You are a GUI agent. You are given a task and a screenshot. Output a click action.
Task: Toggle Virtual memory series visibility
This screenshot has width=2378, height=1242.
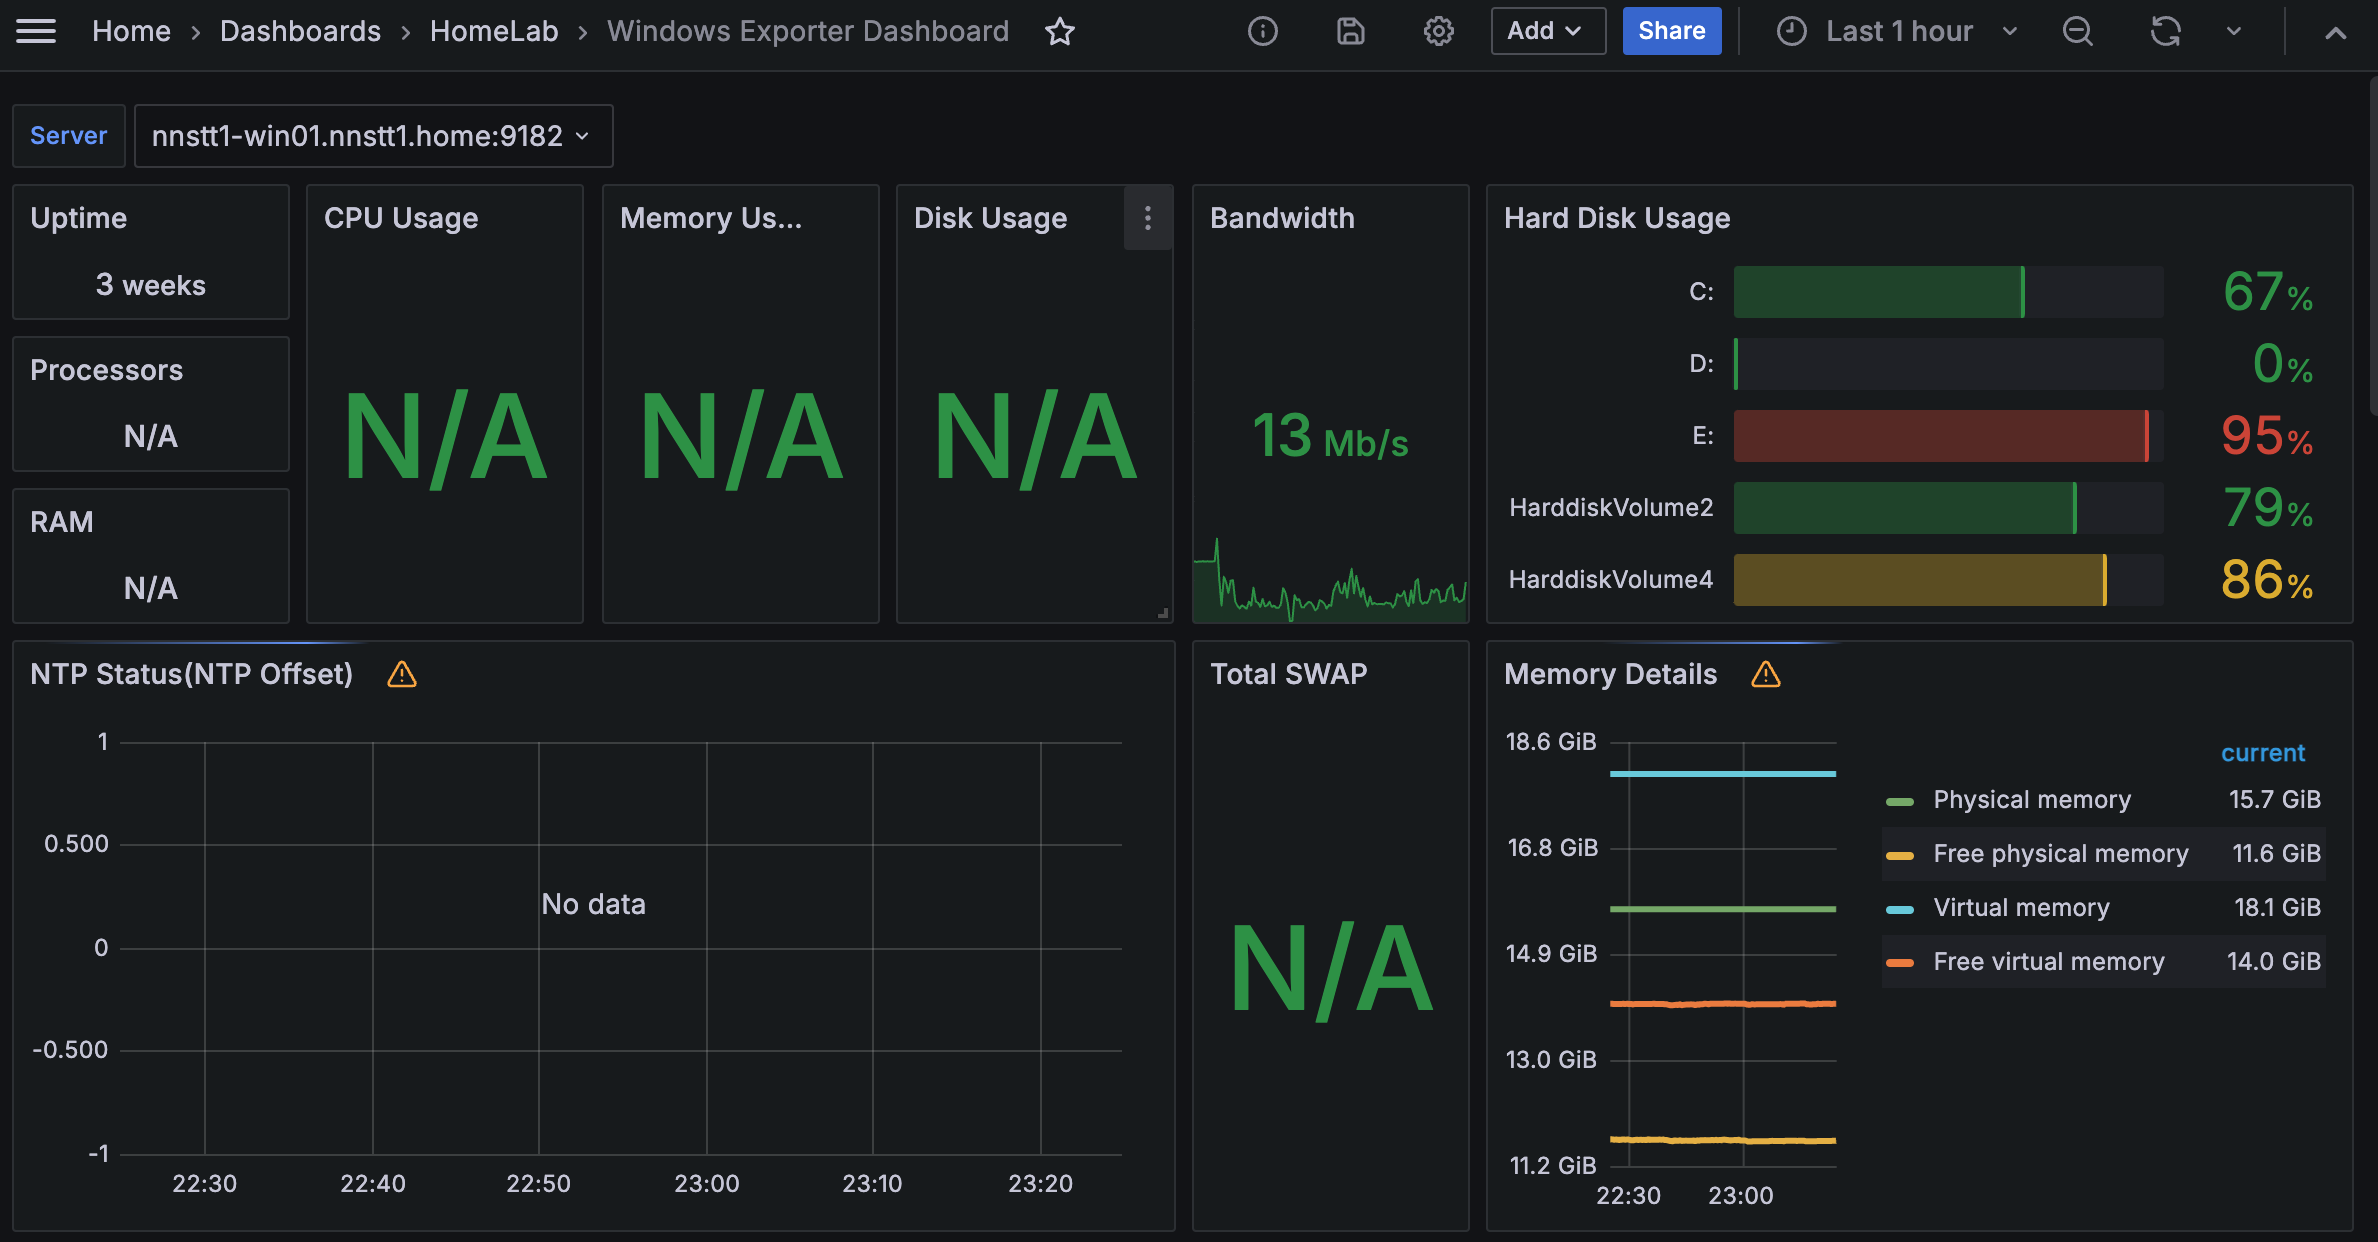[2021, 908]
